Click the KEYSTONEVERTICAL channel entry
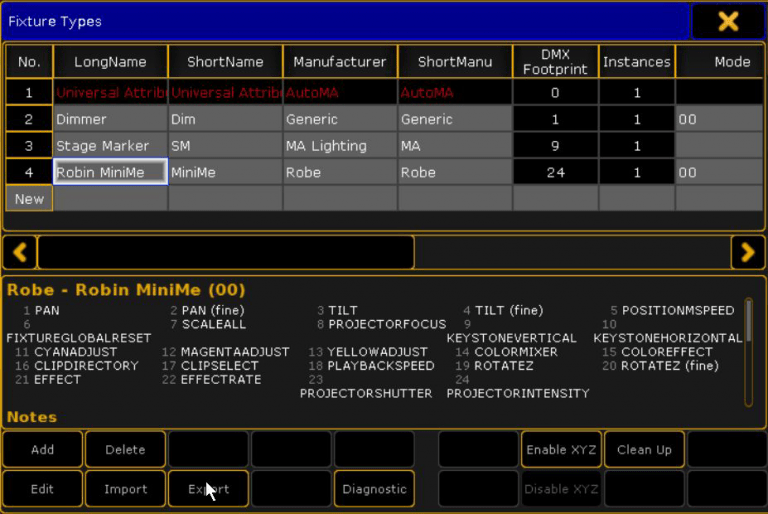The height and width of the screenshot is (514, 768). [x=511, y=338]
